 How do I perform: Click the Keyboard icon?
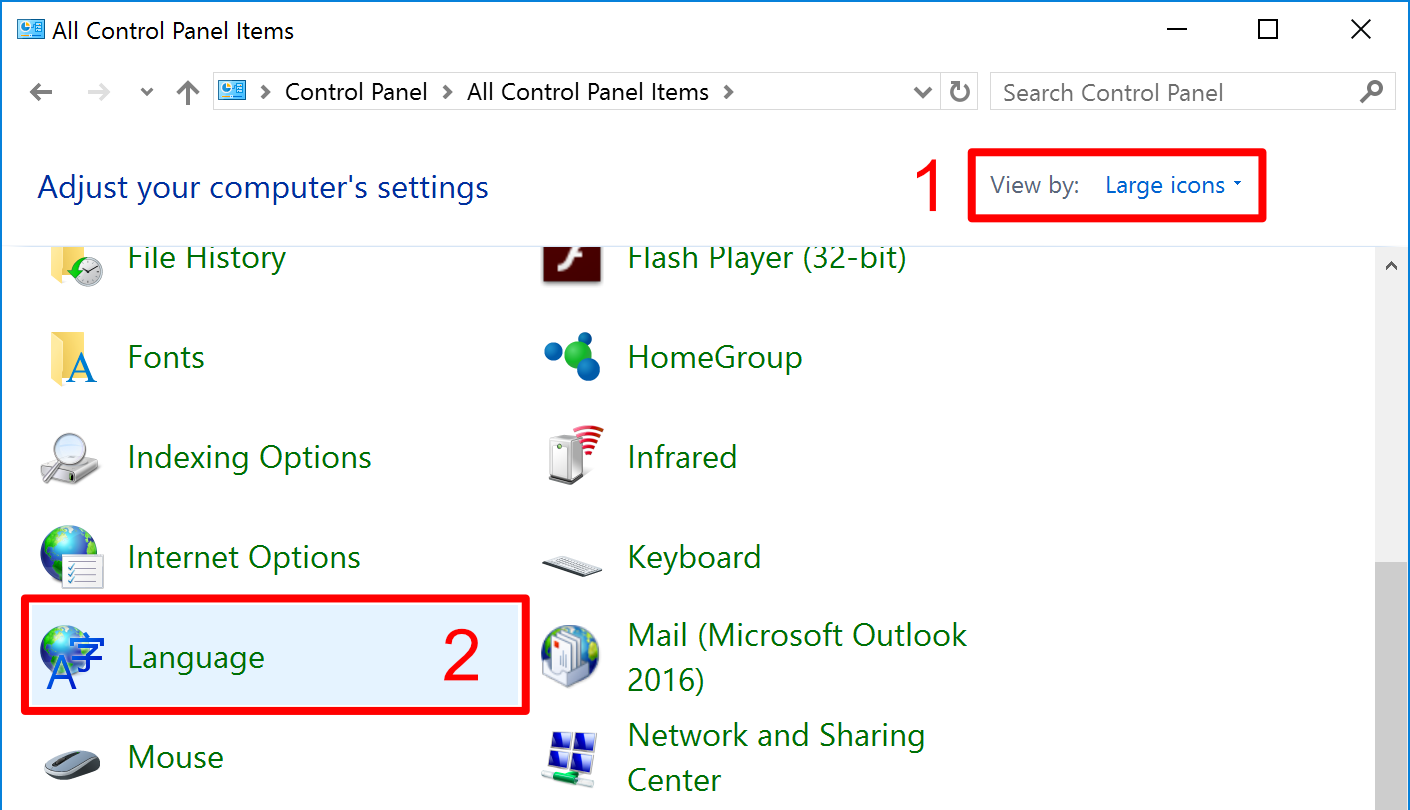(x=572, y=562)
